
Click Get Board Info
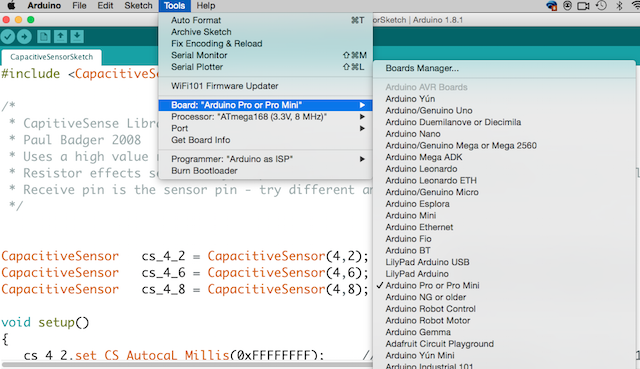click(x=265, y=140)
